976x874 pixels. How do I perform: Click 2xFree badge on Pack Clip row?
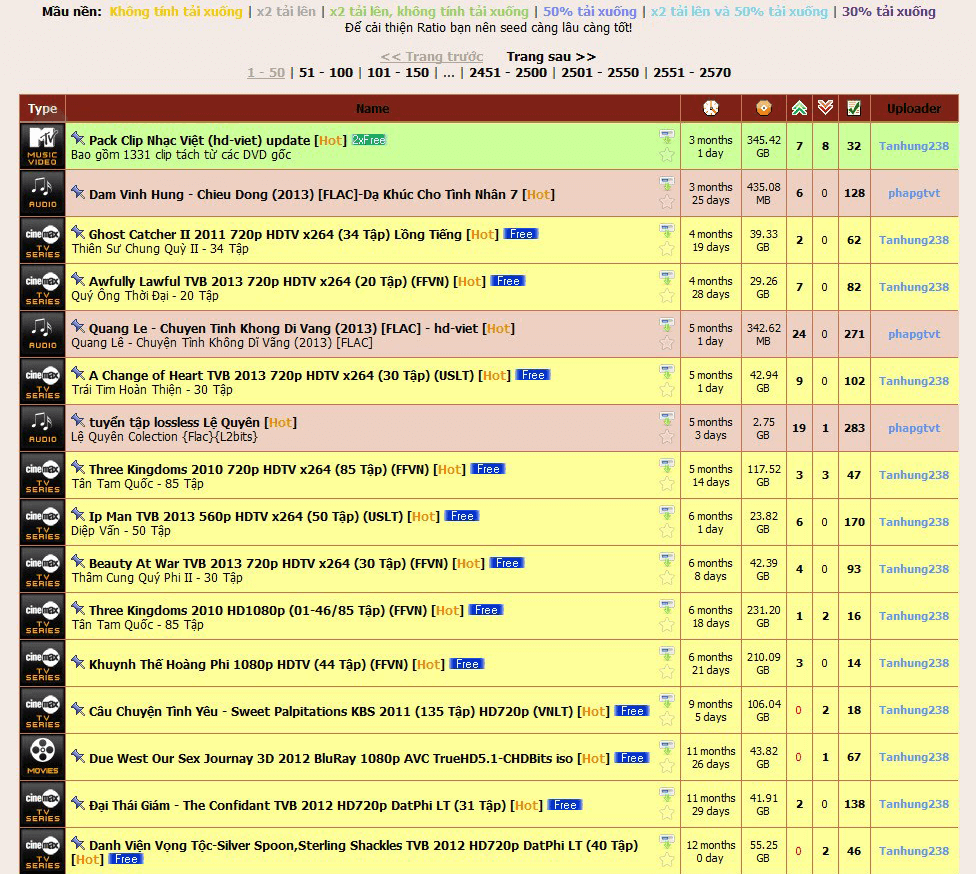(369, 140)
